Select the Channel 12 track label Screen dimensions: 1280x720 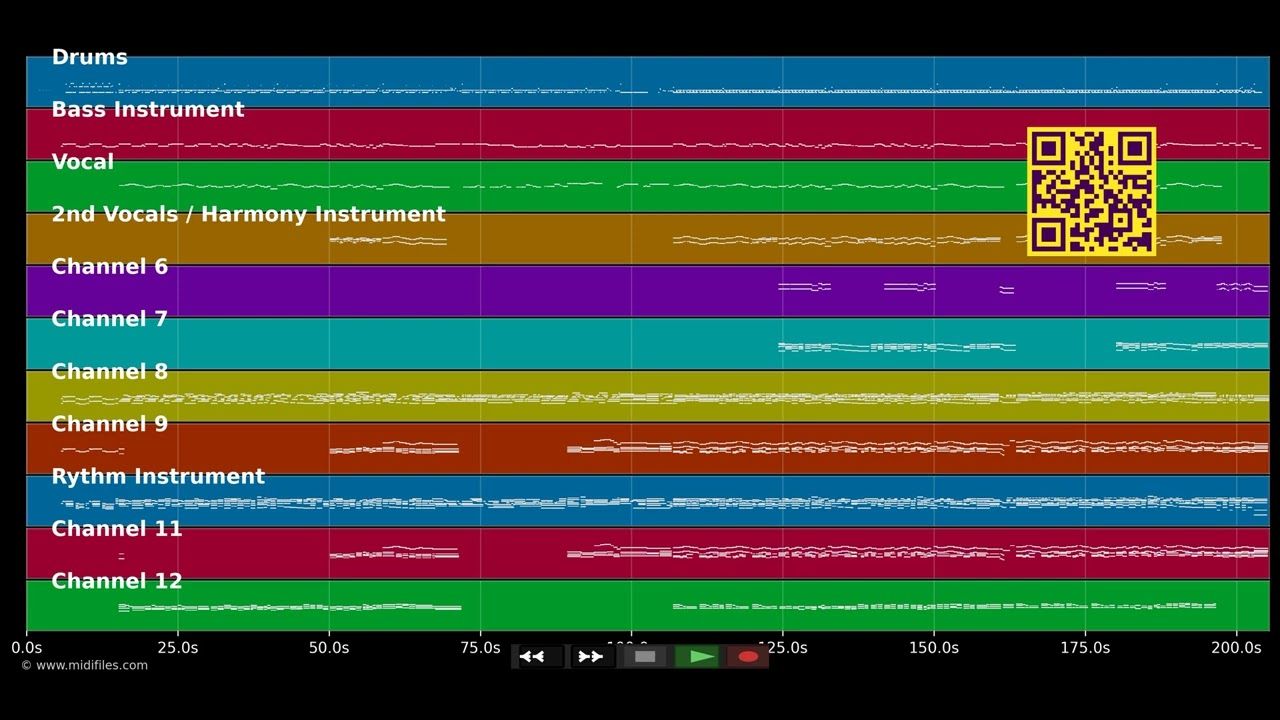tap(116, 581)
